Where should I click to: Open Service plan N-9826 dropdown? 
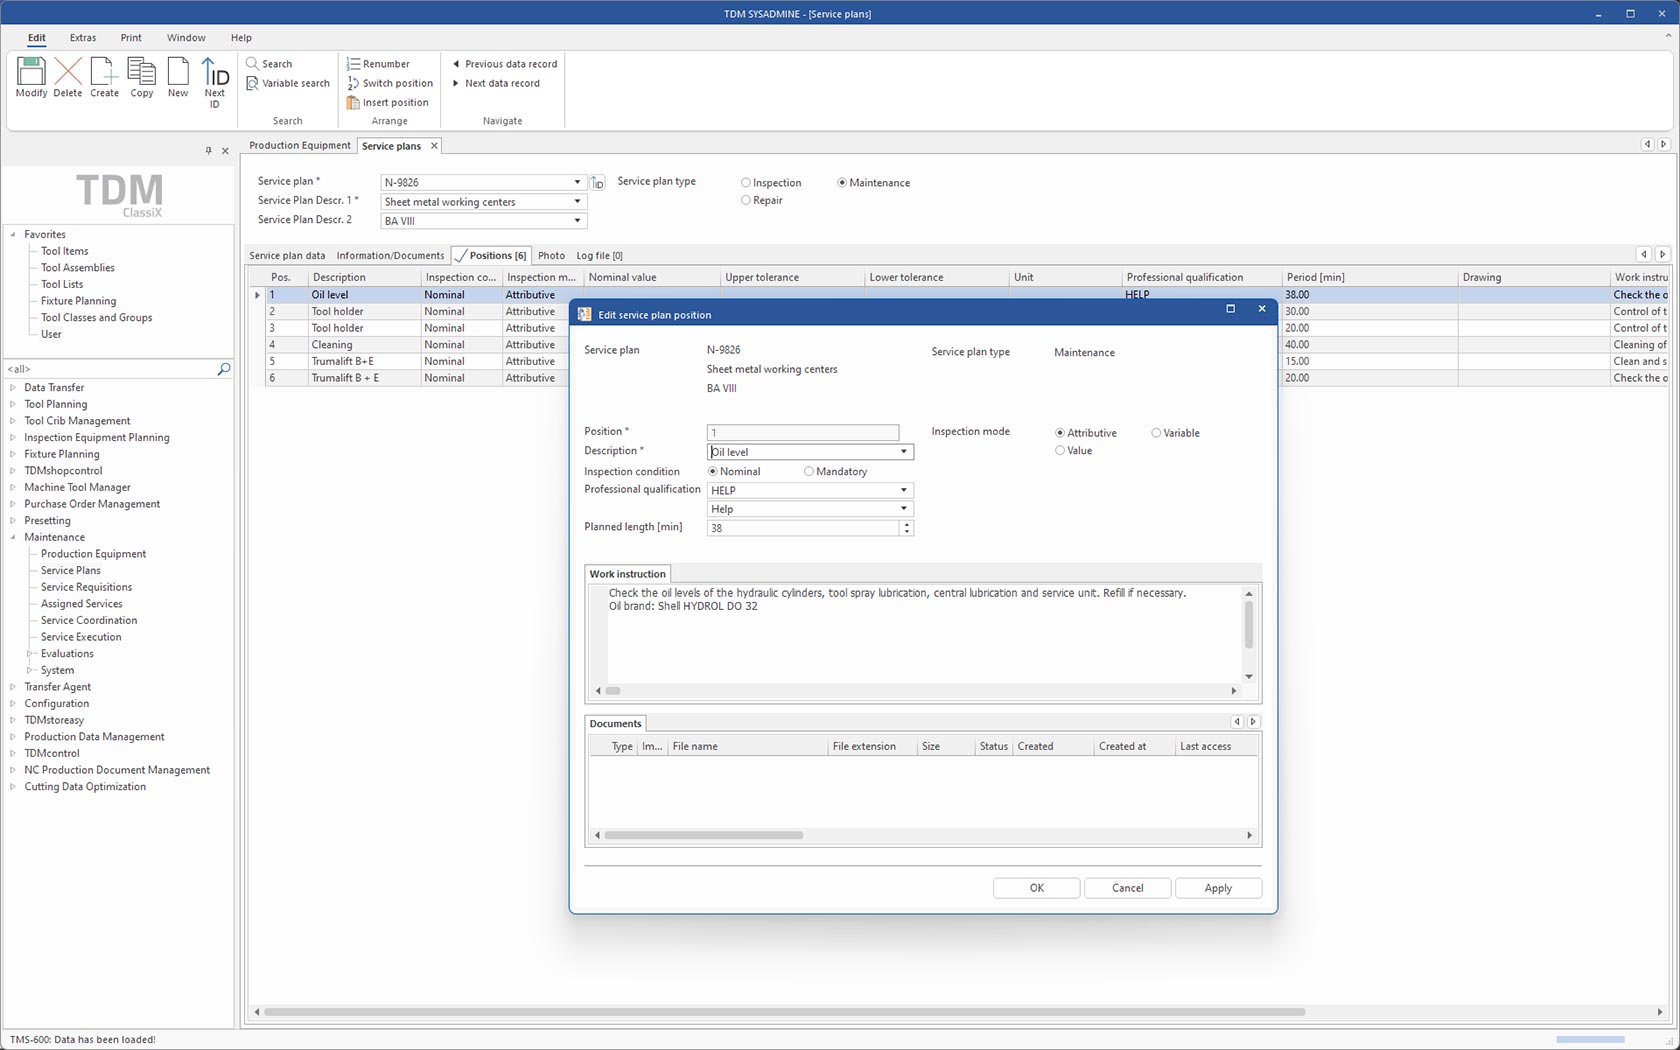[577, 182]
